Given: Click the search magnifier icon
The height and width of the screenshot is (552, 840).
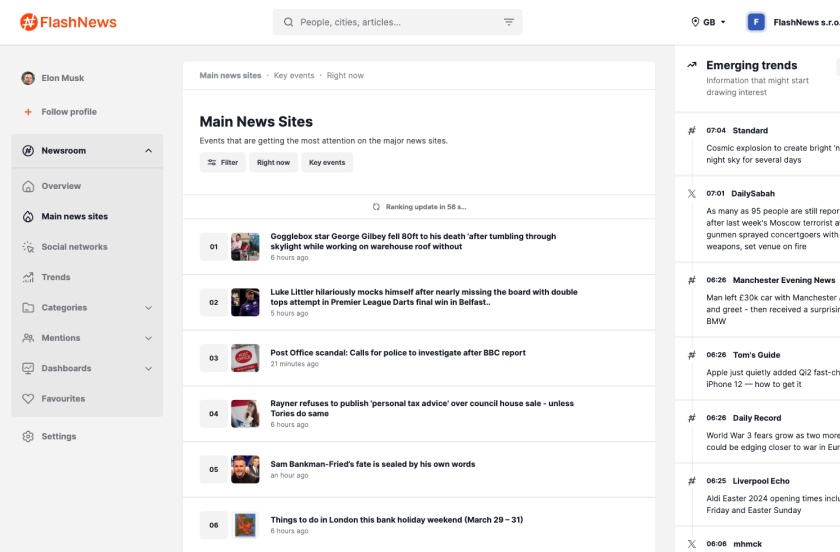Looking at the screenshot, I should click(288, 22).
